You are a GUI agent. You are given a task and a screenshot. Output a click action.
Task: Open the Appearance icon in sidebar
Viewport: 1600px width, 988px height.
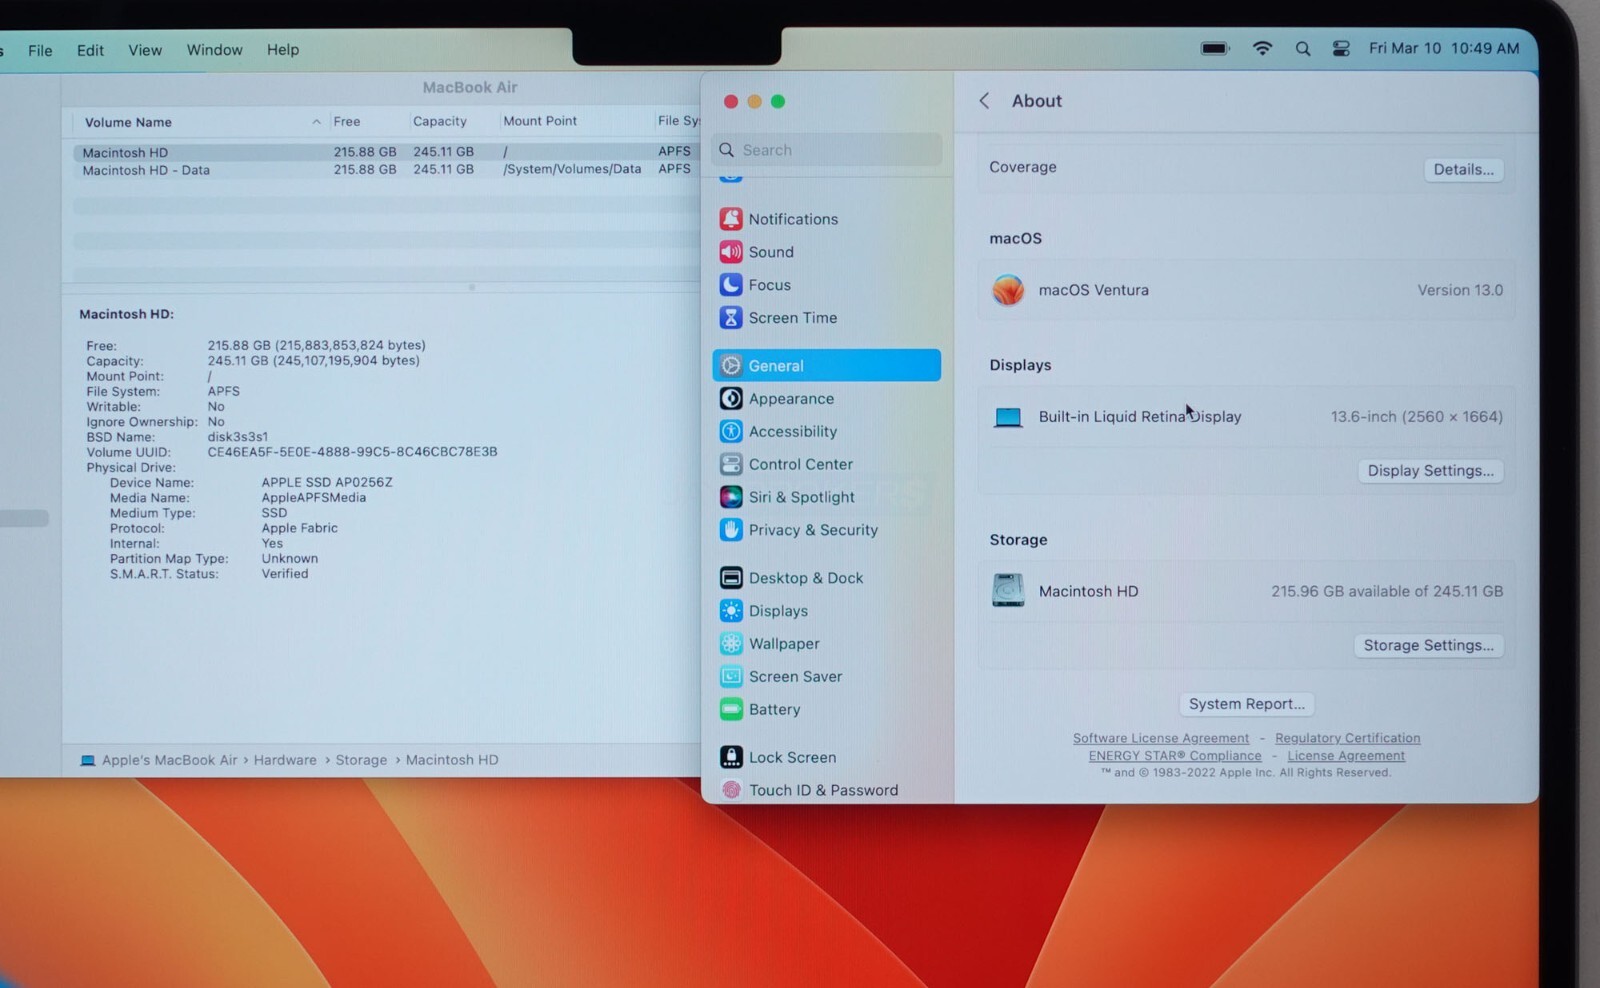(x=731, y=399)
